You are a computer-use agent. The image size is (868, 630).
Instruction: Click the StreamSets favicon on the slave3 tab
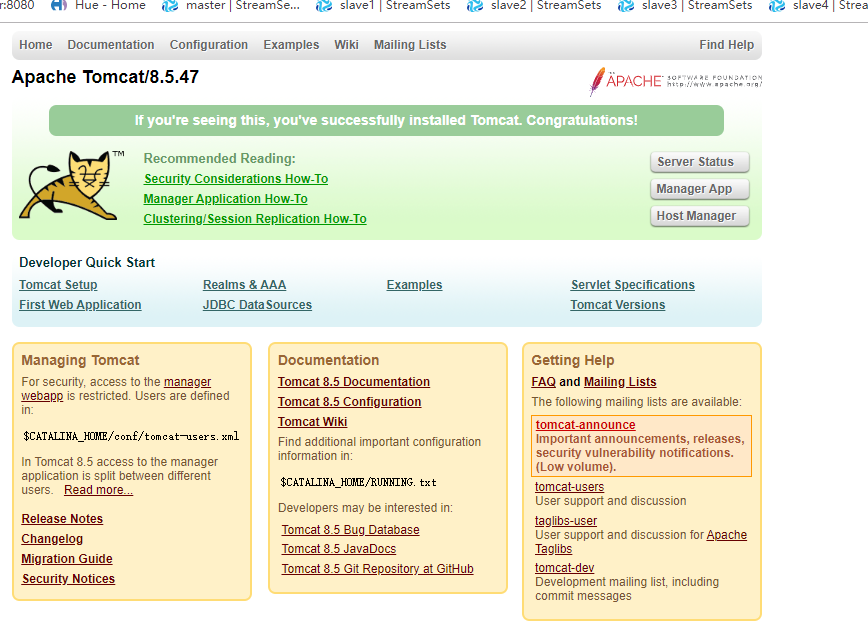click(625, 6)
